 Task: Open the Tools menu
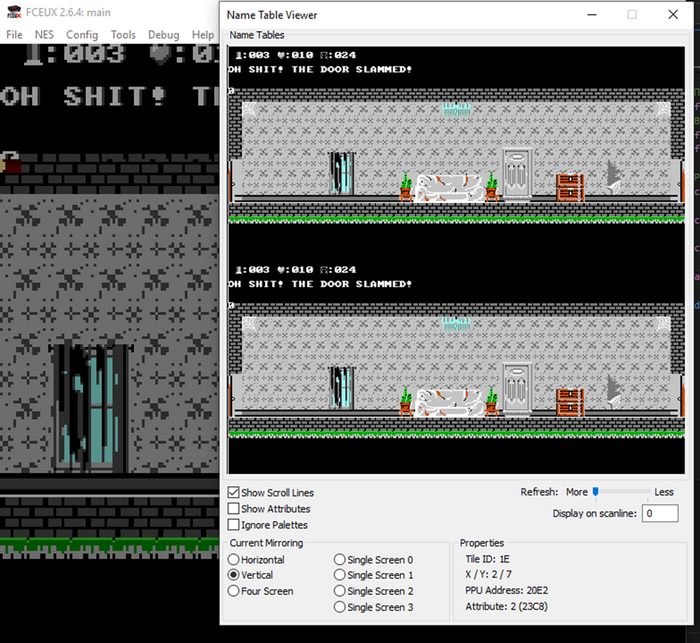[x=123, y=34]
